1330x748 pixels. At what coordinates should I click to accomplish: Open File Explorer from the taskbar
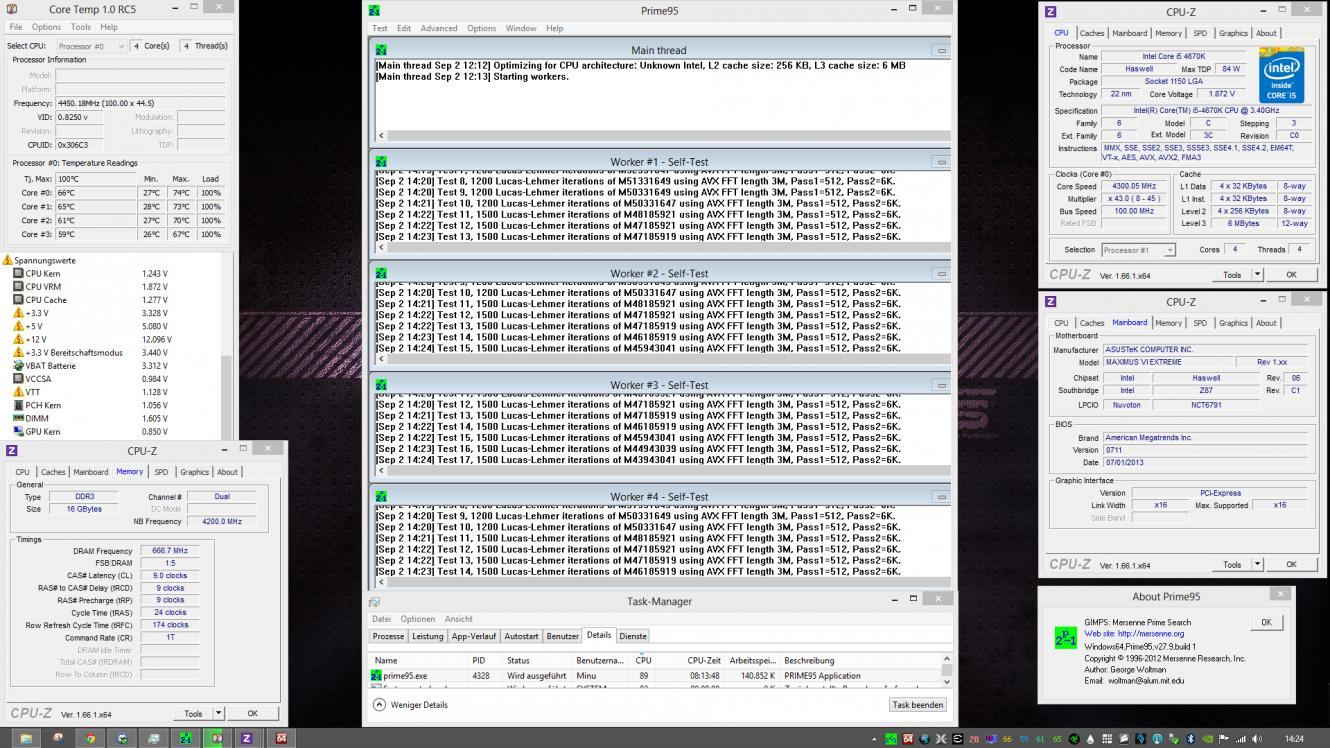(x=24, y=738)
